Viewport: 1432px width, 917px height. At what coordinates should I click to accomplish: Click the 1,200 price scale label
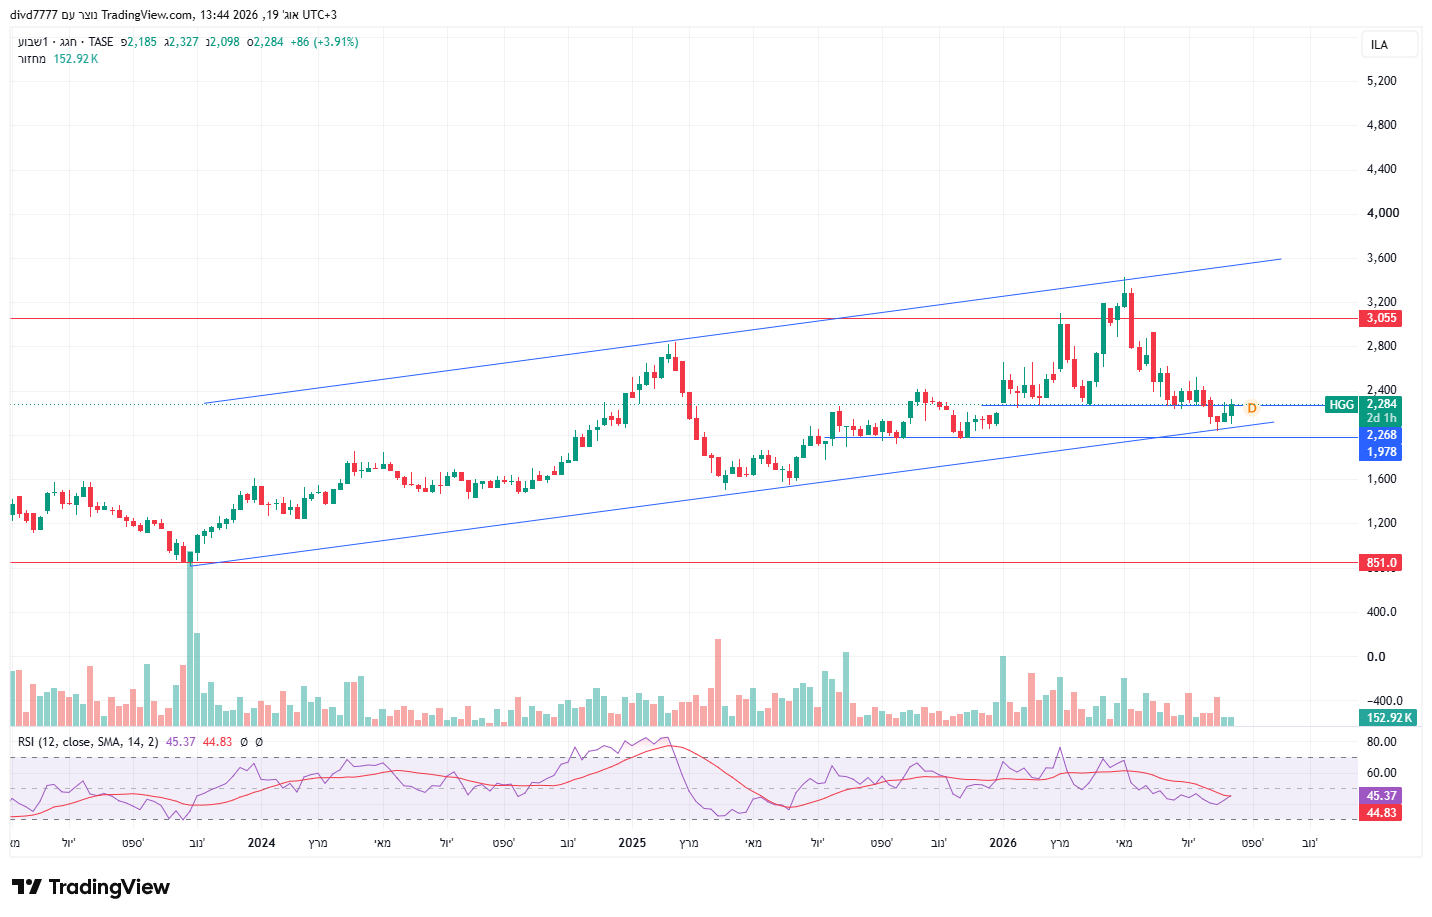coord(1381,523)
